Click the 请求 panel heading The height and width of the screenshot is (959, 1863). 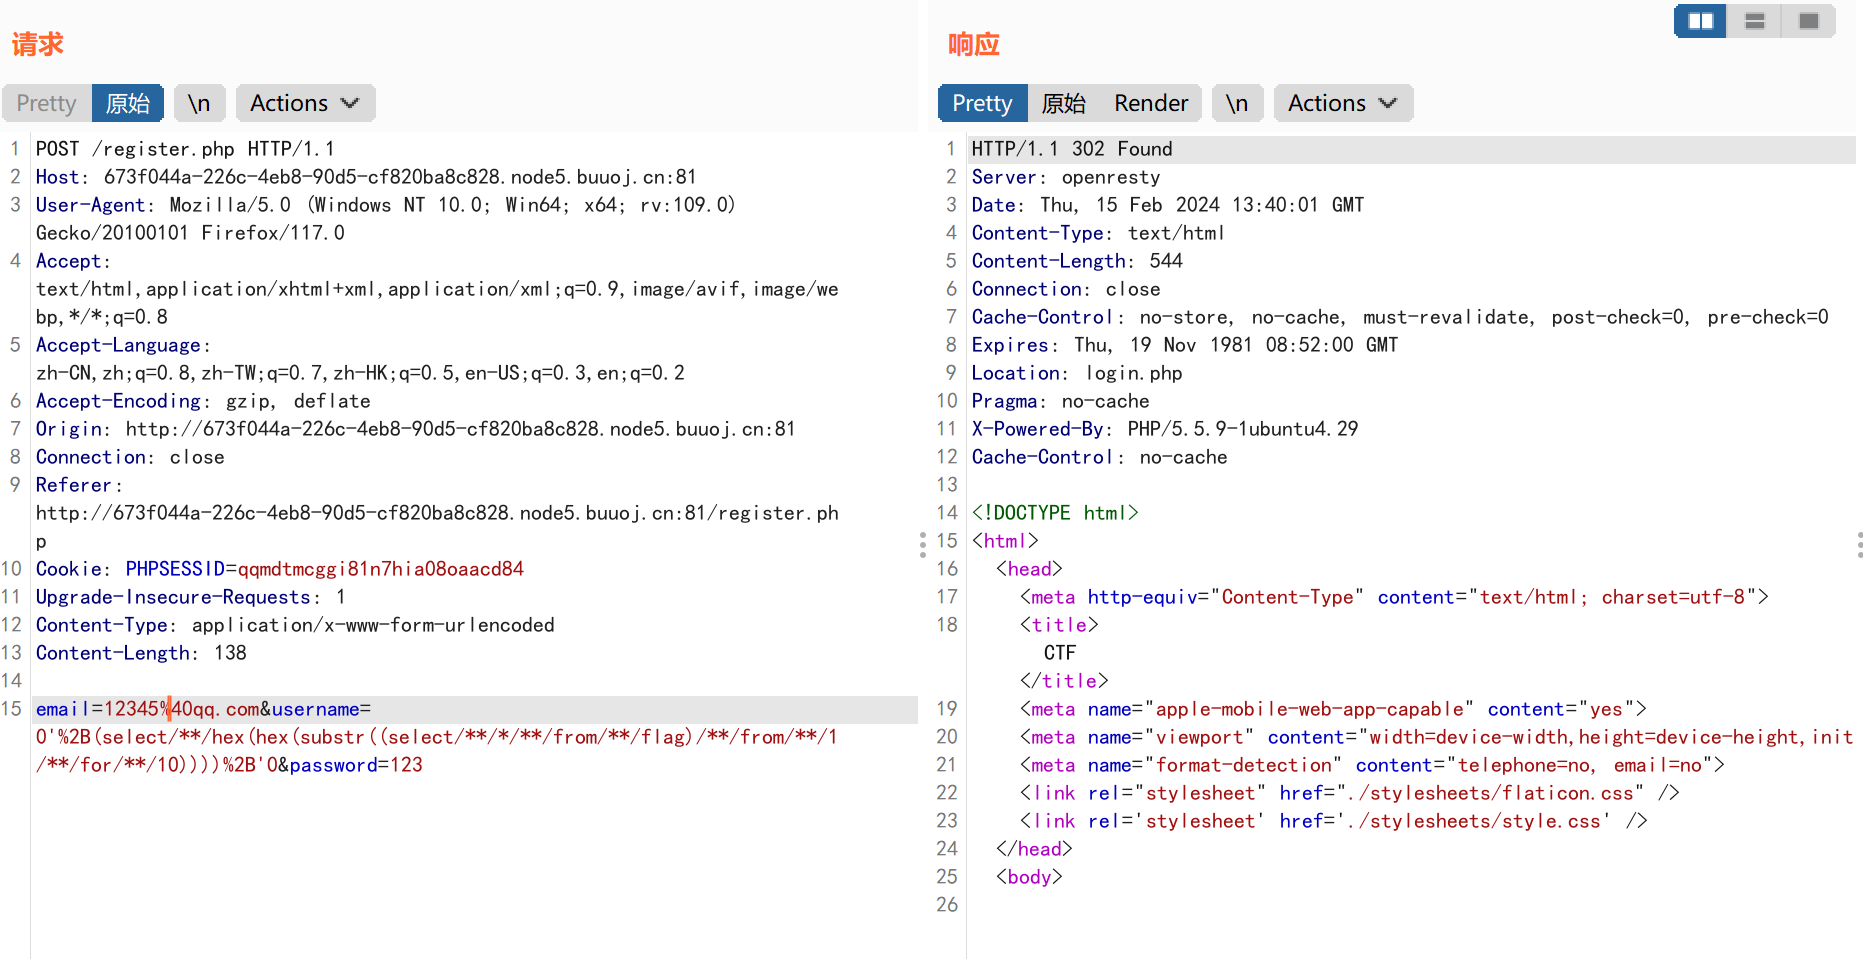pyautogui.click(x=37, y=44)
